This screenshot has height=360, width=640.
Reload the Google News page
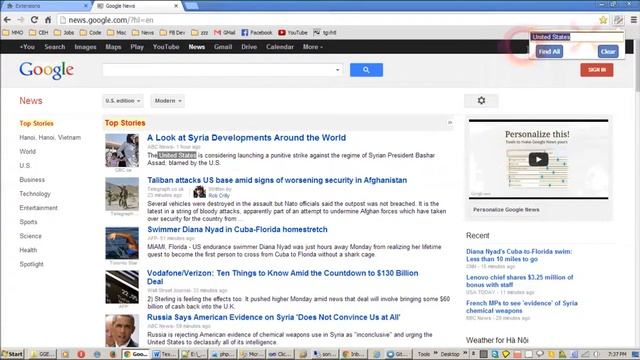pos(34,20)
